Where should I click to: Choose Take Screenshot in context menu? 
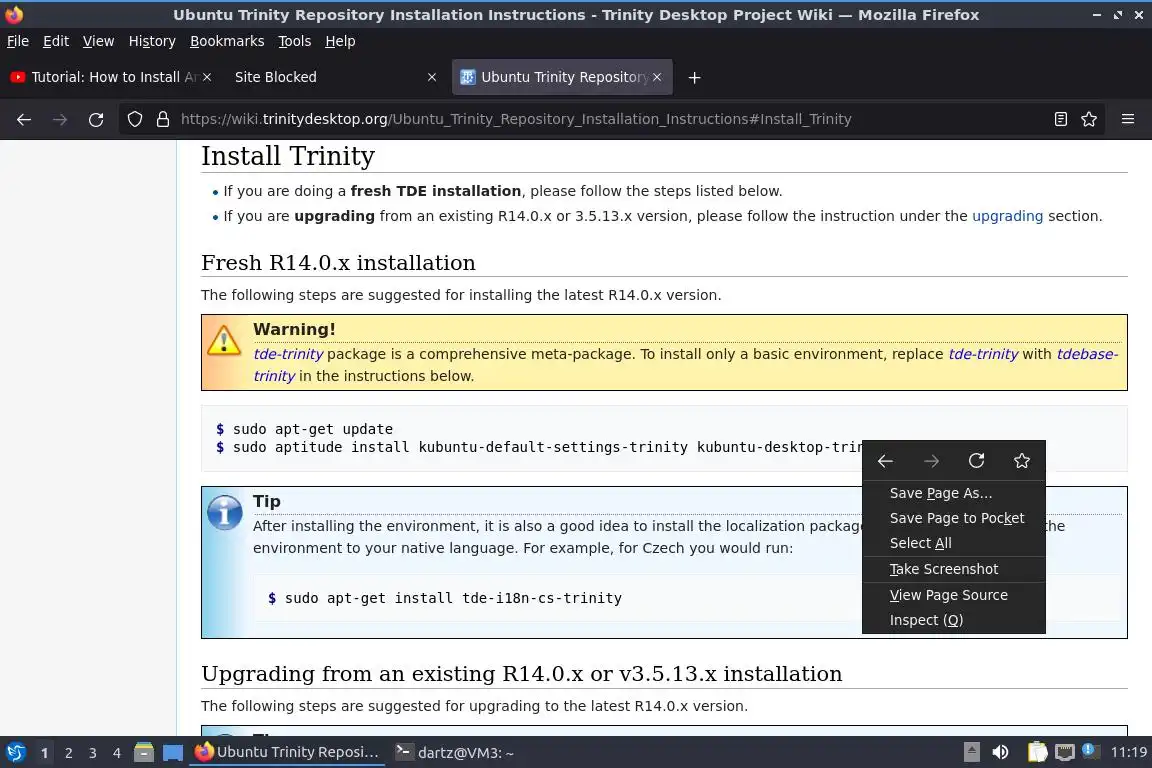954,569
